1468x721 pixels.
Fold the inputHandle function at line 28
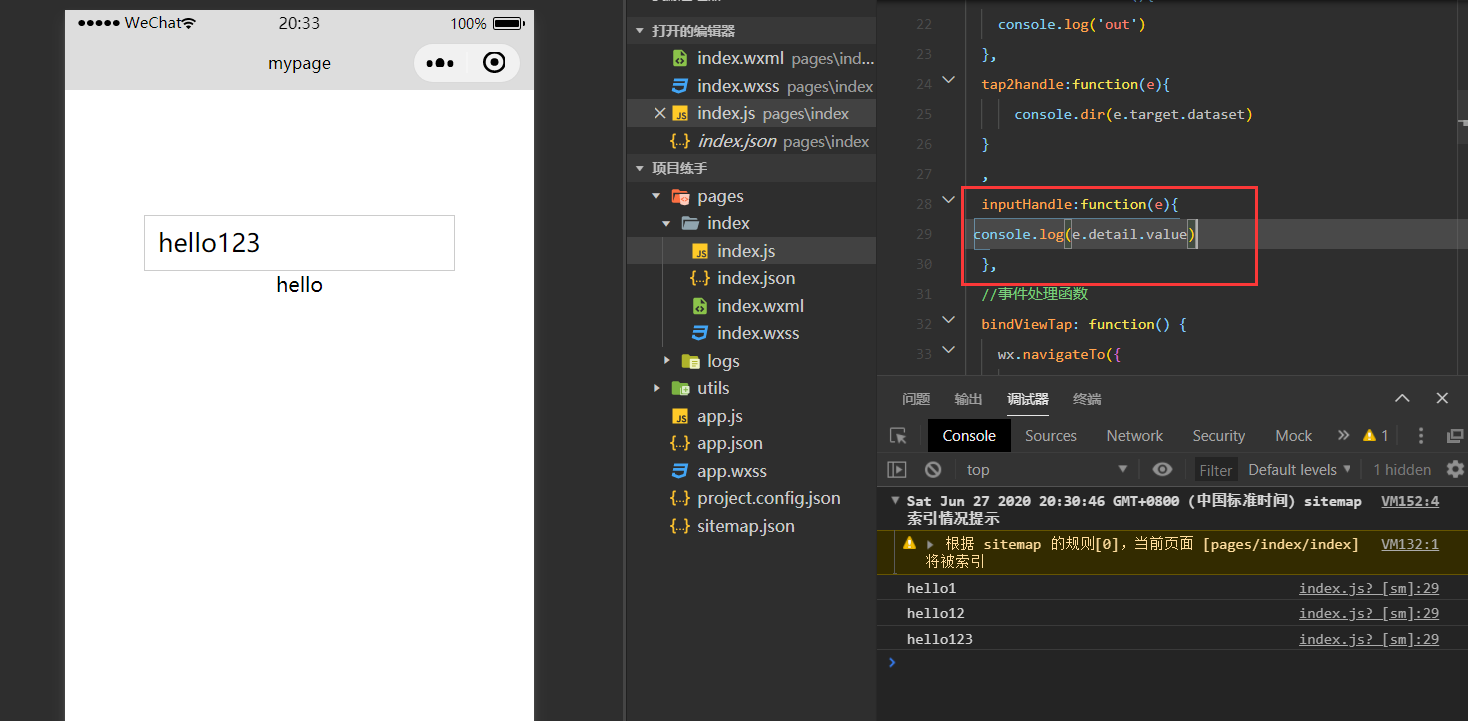click(948, 200)
